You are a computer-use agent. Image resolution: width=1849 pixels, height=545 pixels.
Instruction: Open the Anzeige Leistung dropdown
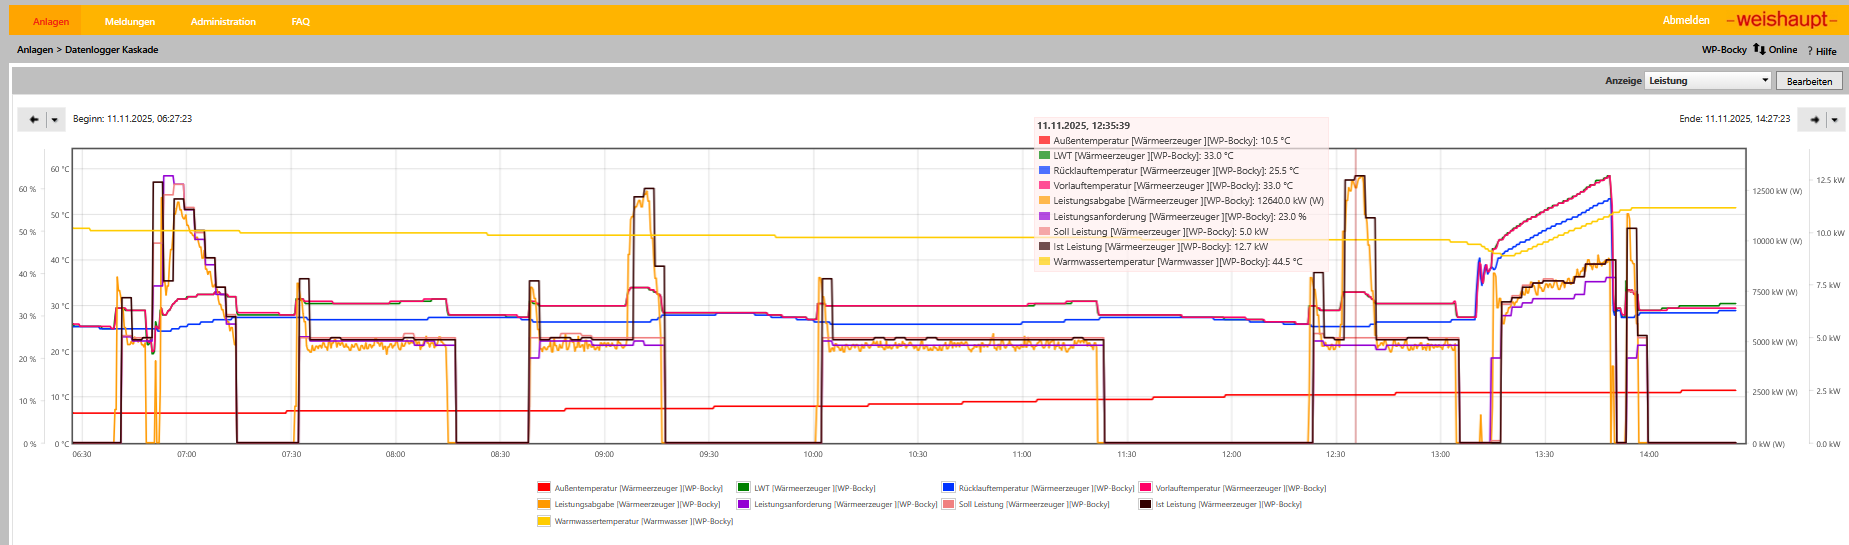coord(1708,81)
